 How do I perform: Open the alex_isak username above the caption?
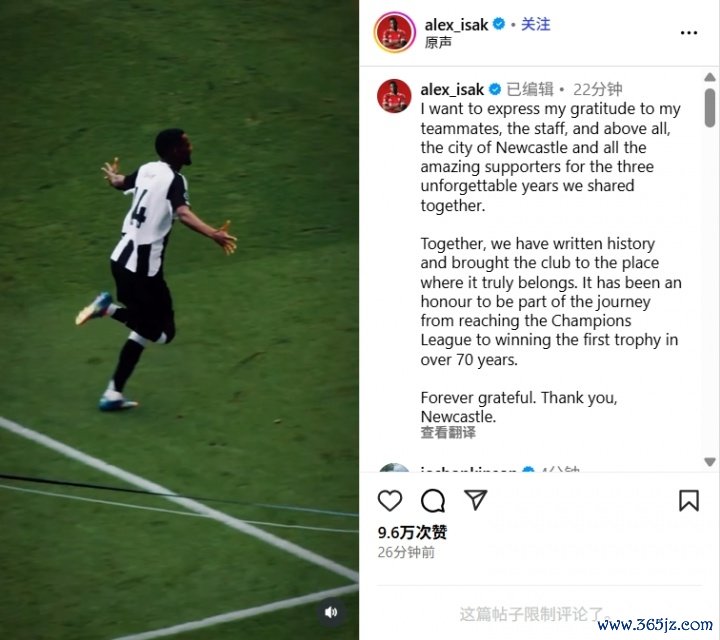point(452,89)
